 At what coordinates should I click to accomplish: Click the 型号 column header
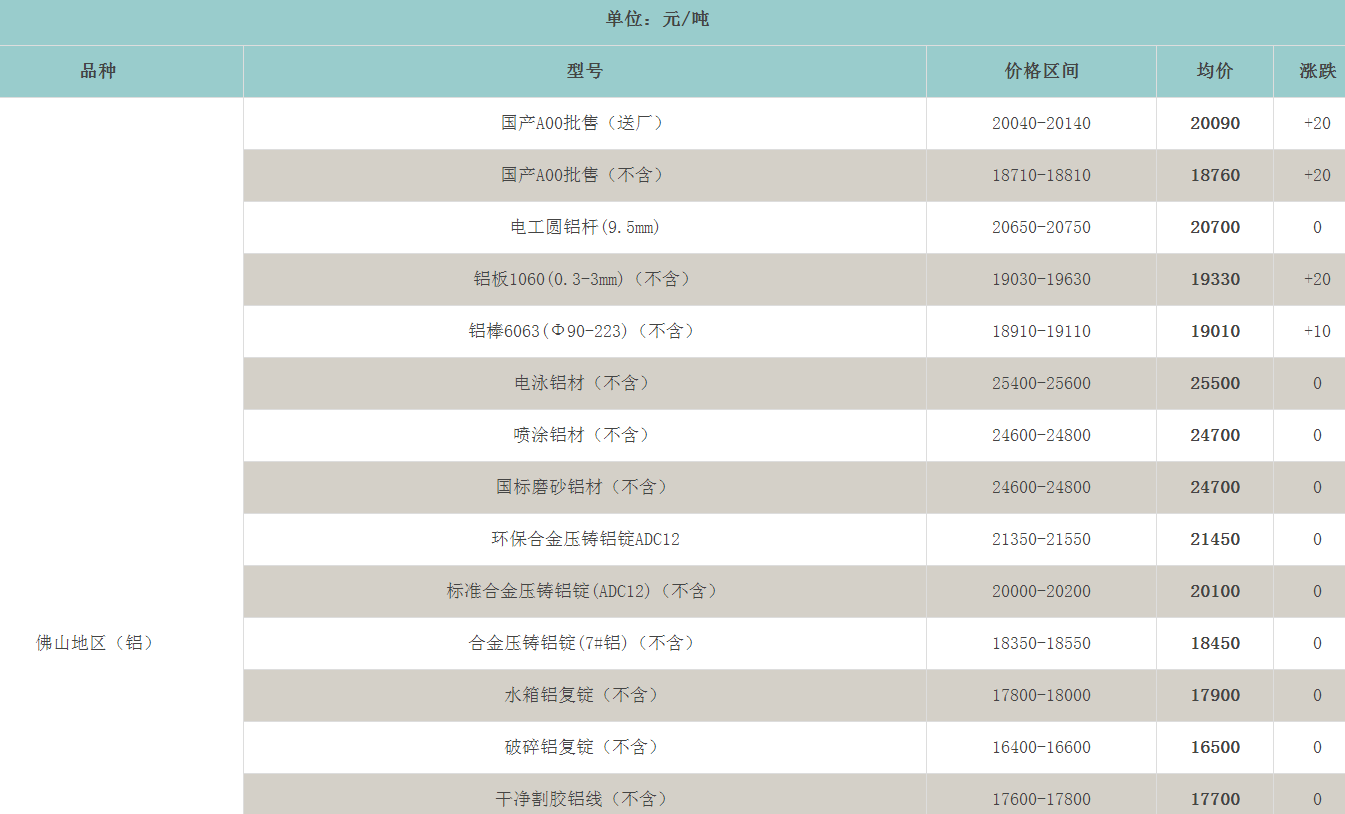(584, 71)
